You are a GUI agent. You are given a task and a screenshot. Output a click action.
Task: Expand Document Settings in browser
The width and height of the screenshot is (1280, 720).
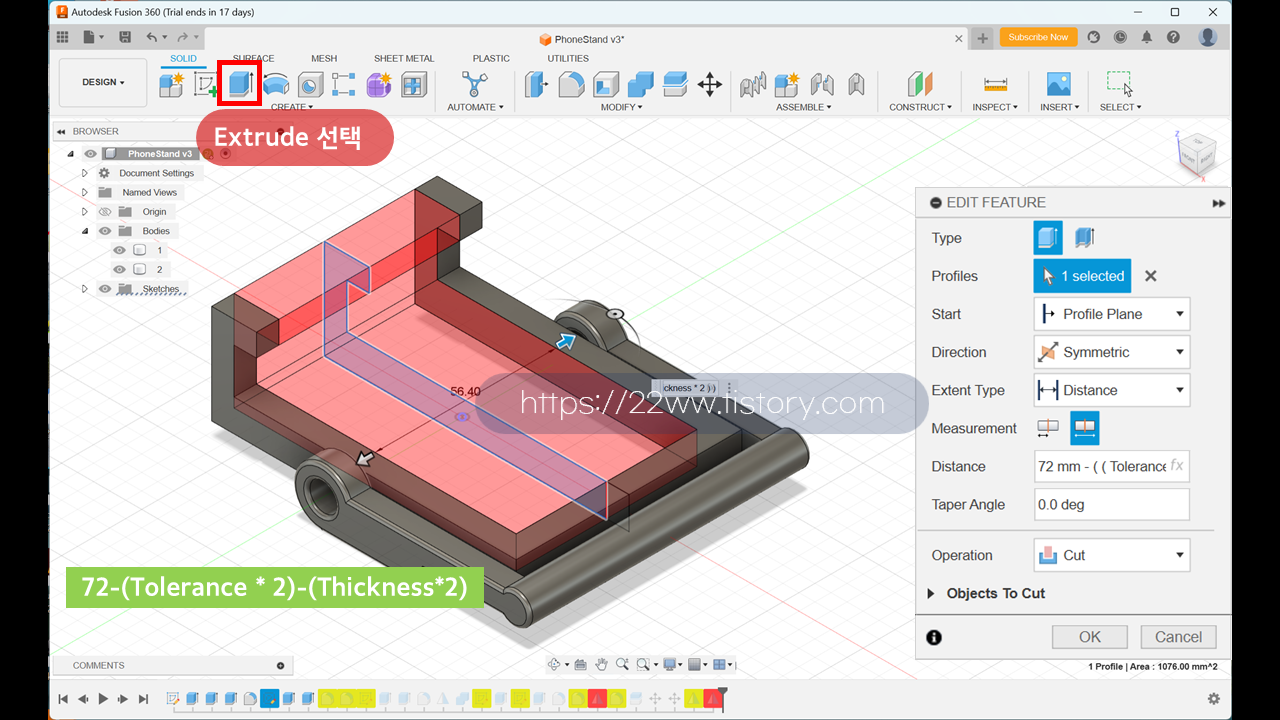(85, 173)
